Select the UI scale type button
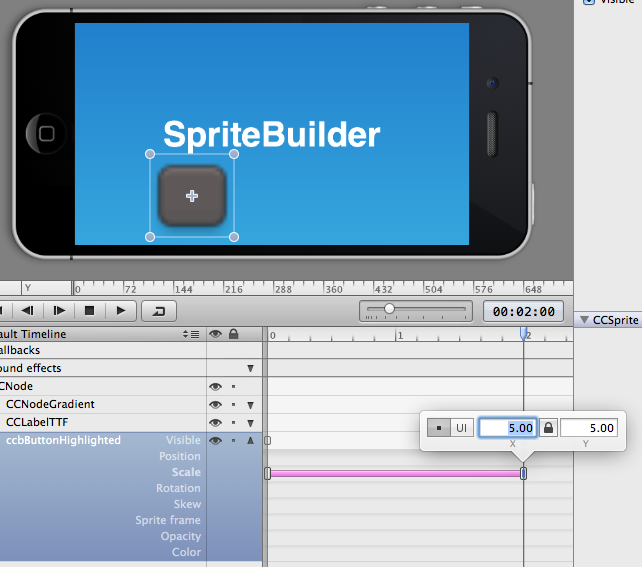 pos(462,428)
